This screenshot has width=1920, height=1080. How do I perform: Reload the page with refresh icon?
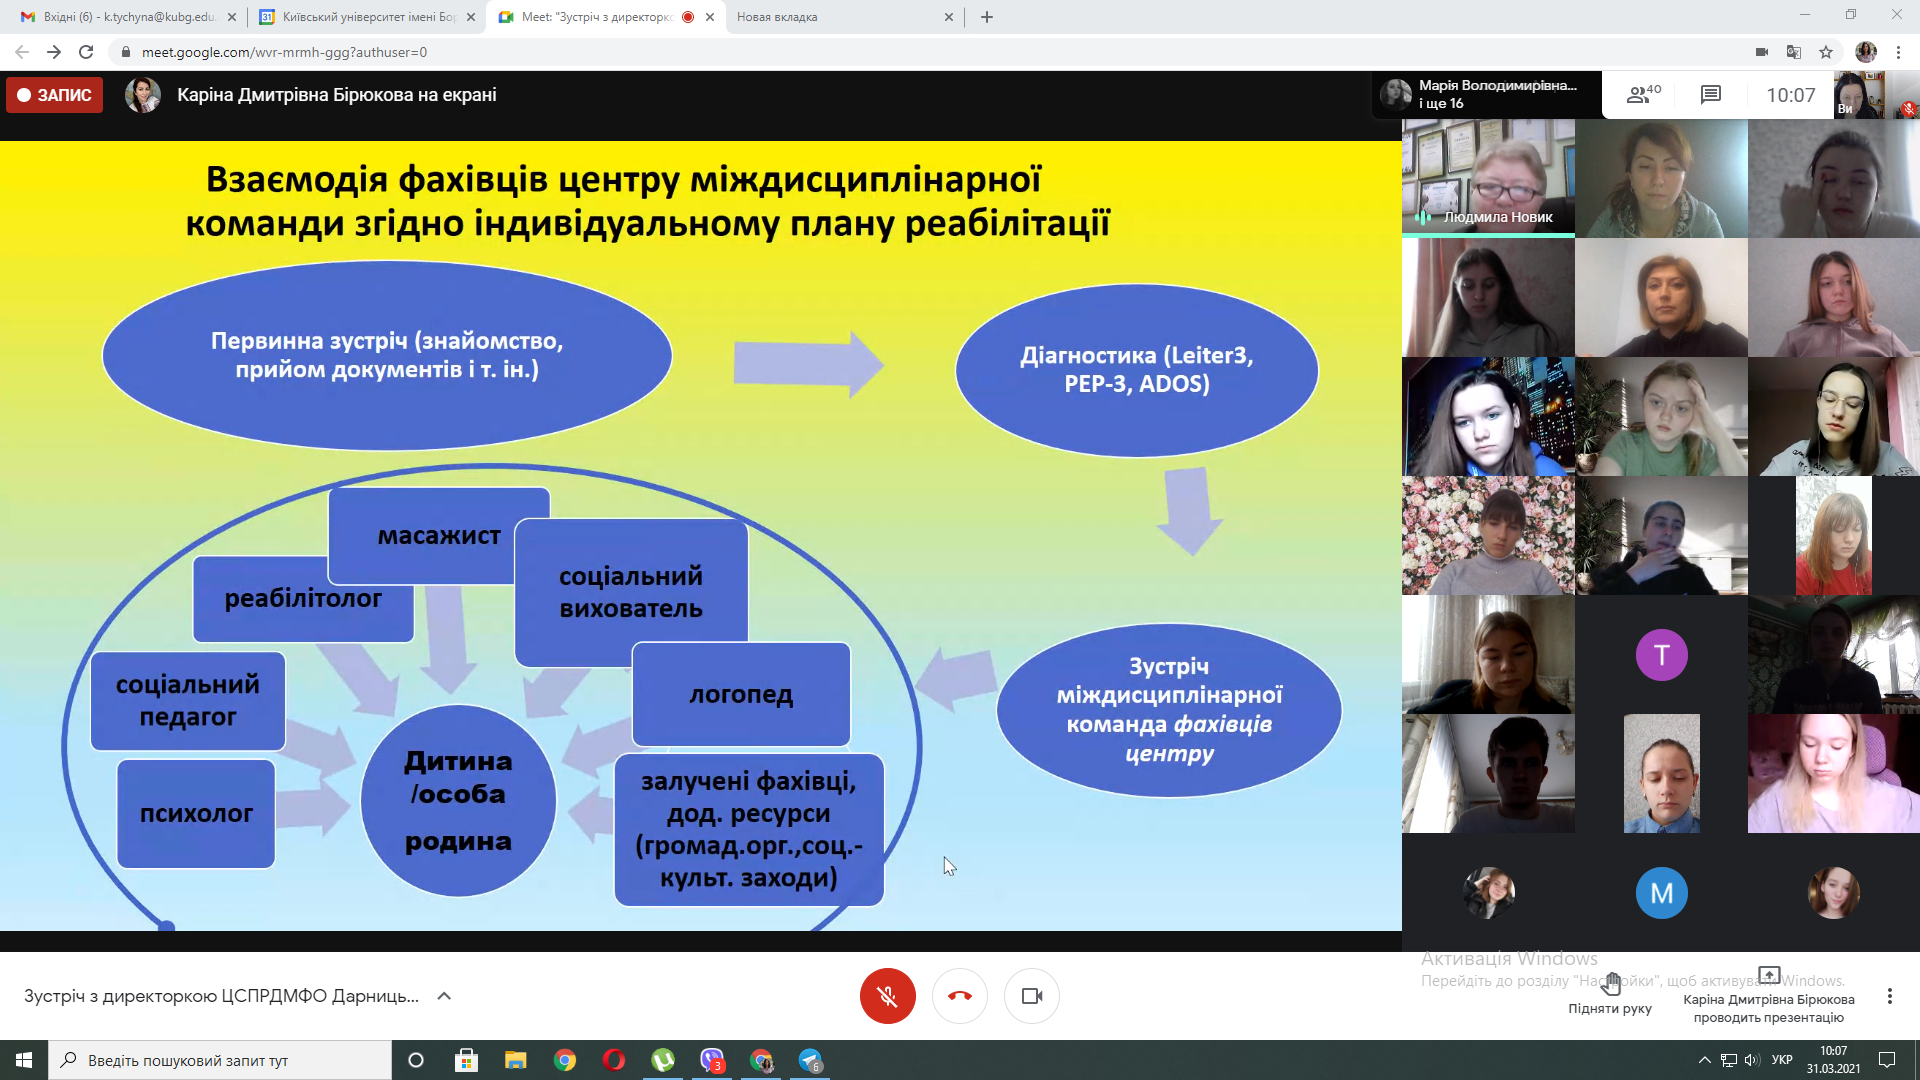pyautogui.click(x=86, y=52)
